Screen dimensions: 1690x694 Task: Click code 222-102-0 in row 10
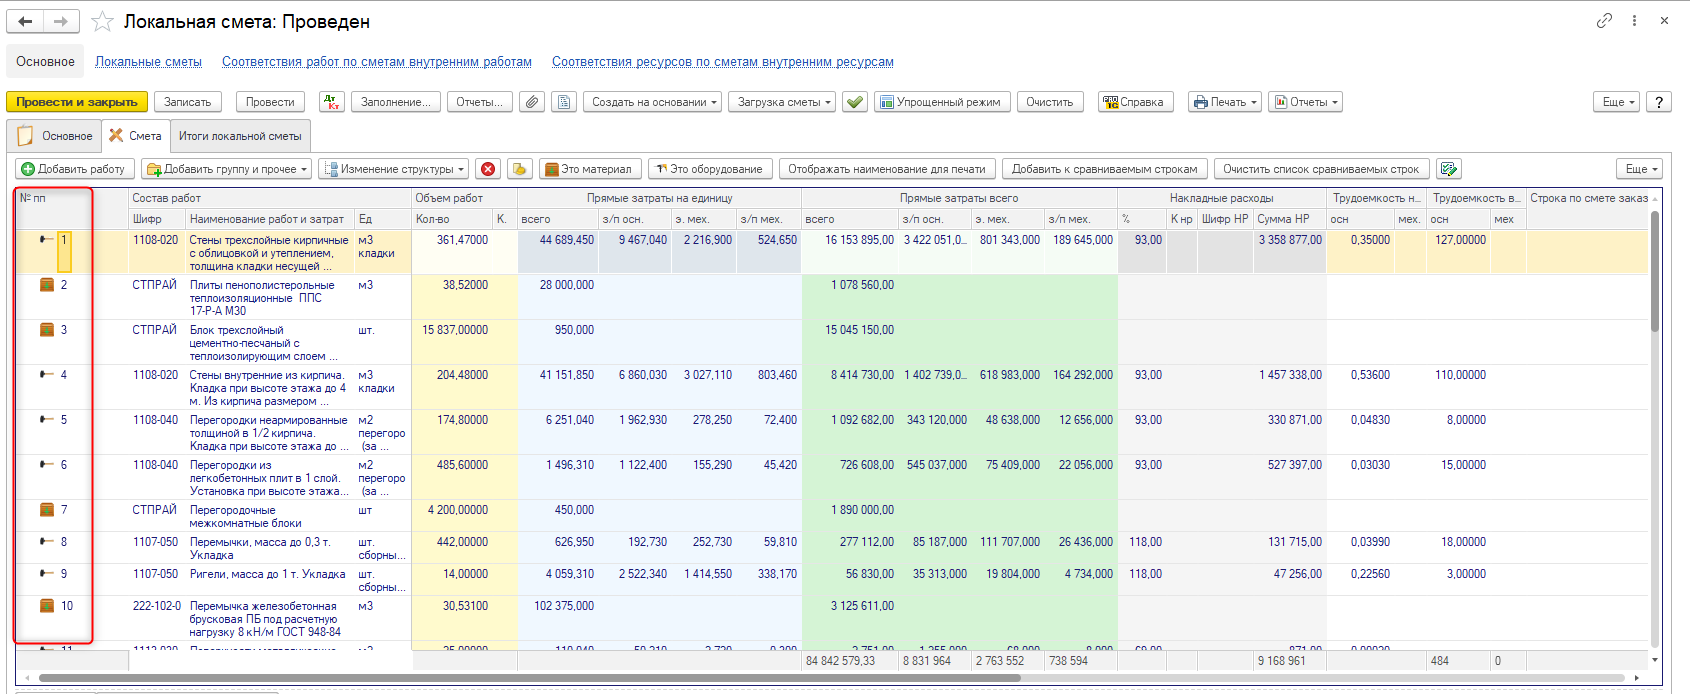[157, 606]
